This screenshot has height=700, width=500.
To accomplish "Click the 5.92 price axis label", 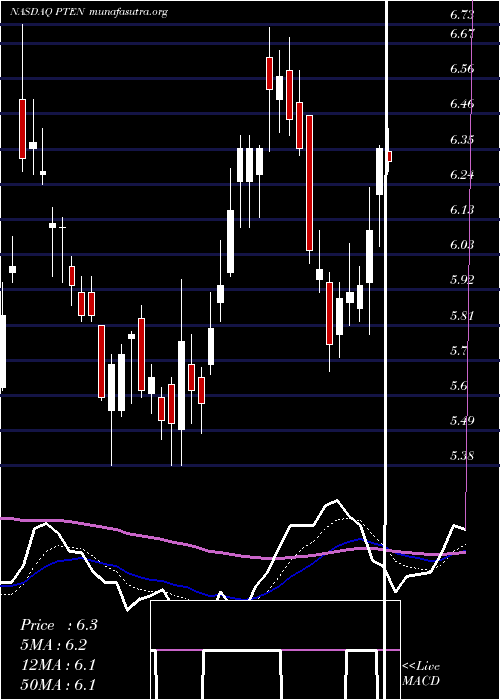I will coord(462,280).
